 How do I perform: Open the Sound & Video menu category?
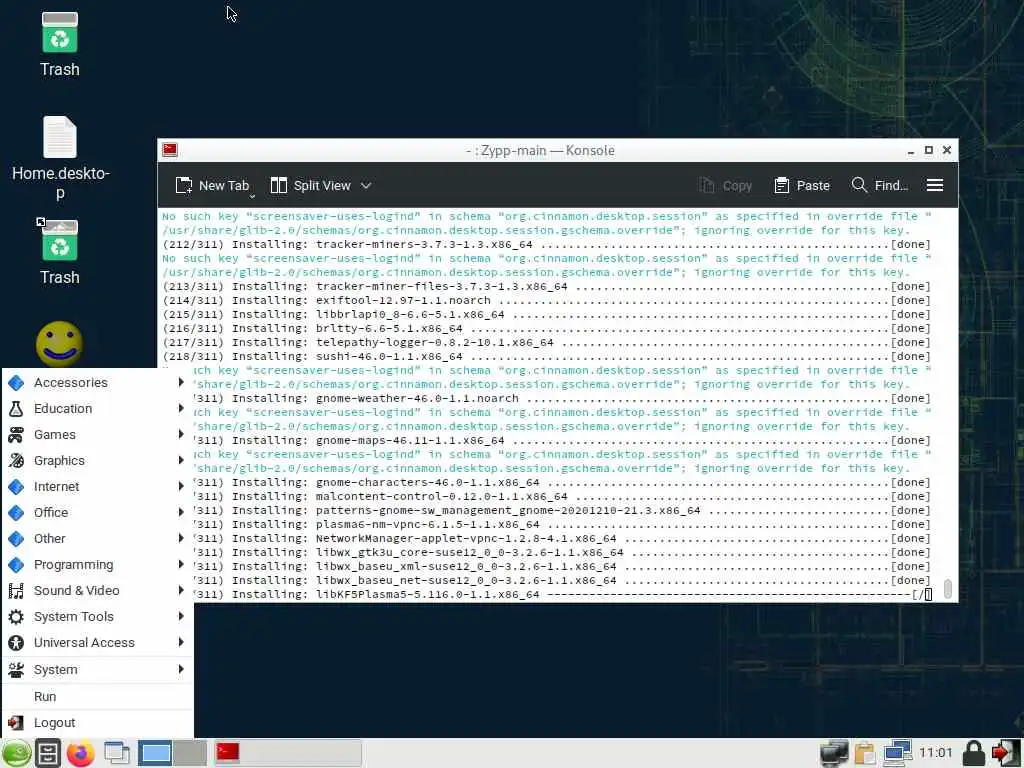point(97,590)
